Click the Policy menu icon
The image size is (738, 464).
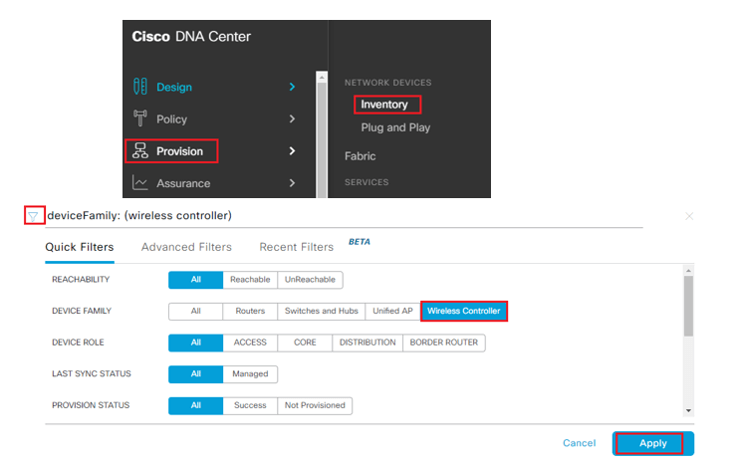click(140, 119)
